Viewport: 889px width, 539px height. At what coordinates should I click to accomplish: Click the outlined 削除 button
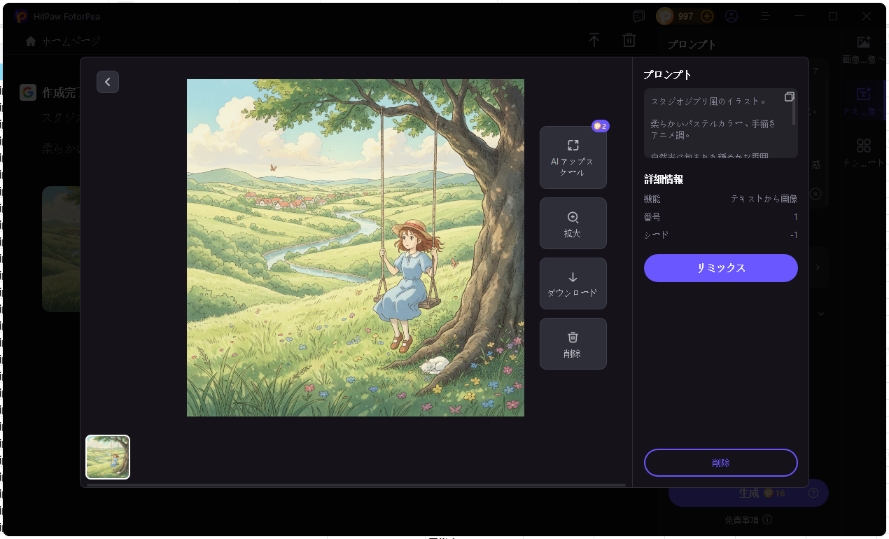click(x=721, y=462)
